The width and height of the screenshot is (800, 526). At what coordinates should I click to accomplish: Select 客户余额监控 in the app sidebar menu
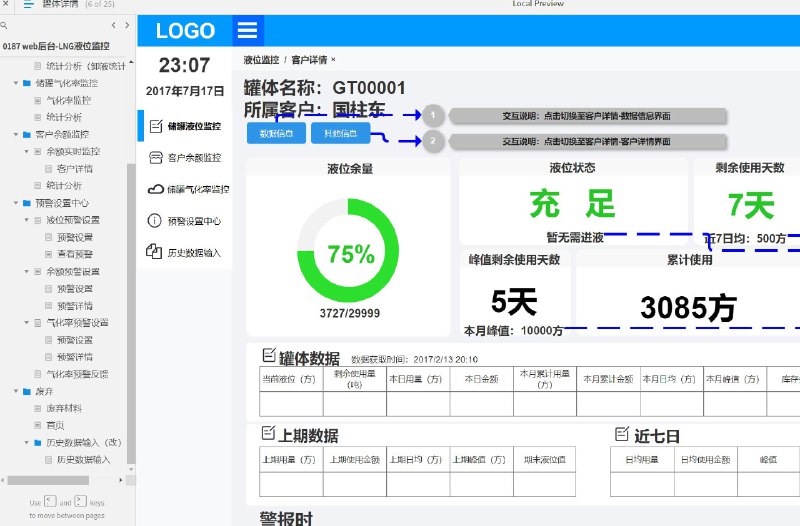pyautogui.click(x=185, y=158)
